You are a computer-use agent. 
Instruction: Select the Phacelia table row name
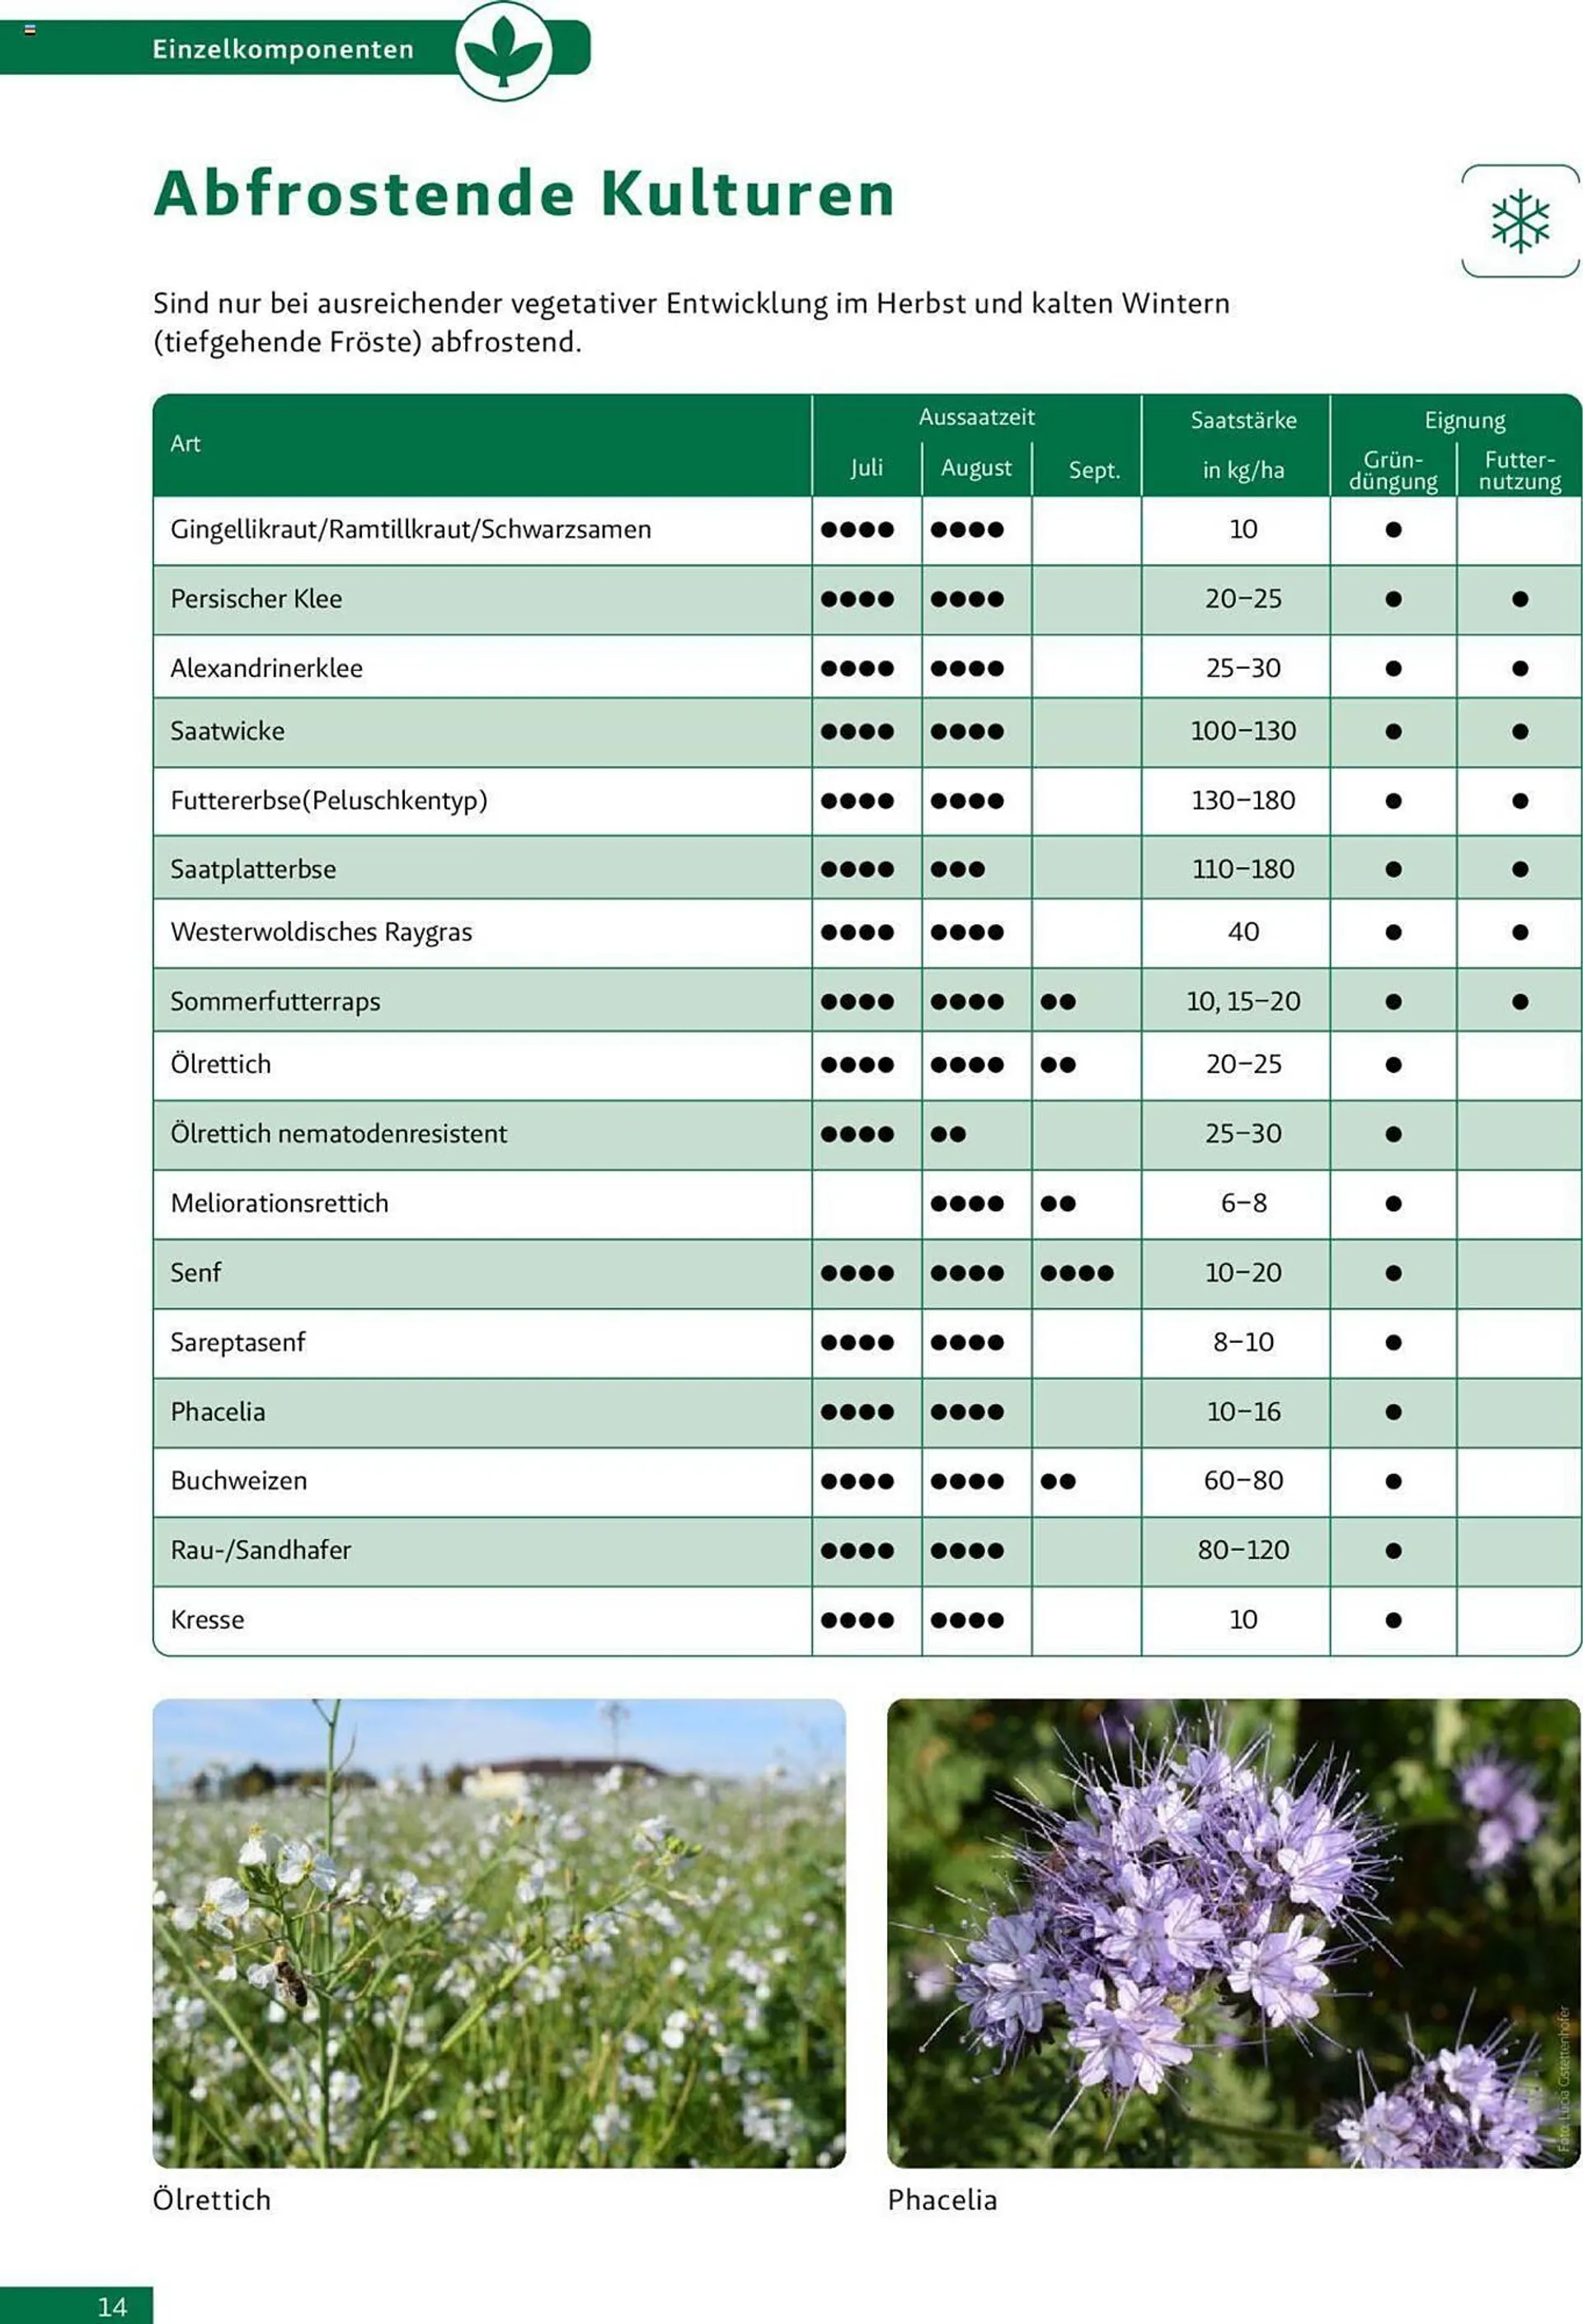[x=217, y=1411]
